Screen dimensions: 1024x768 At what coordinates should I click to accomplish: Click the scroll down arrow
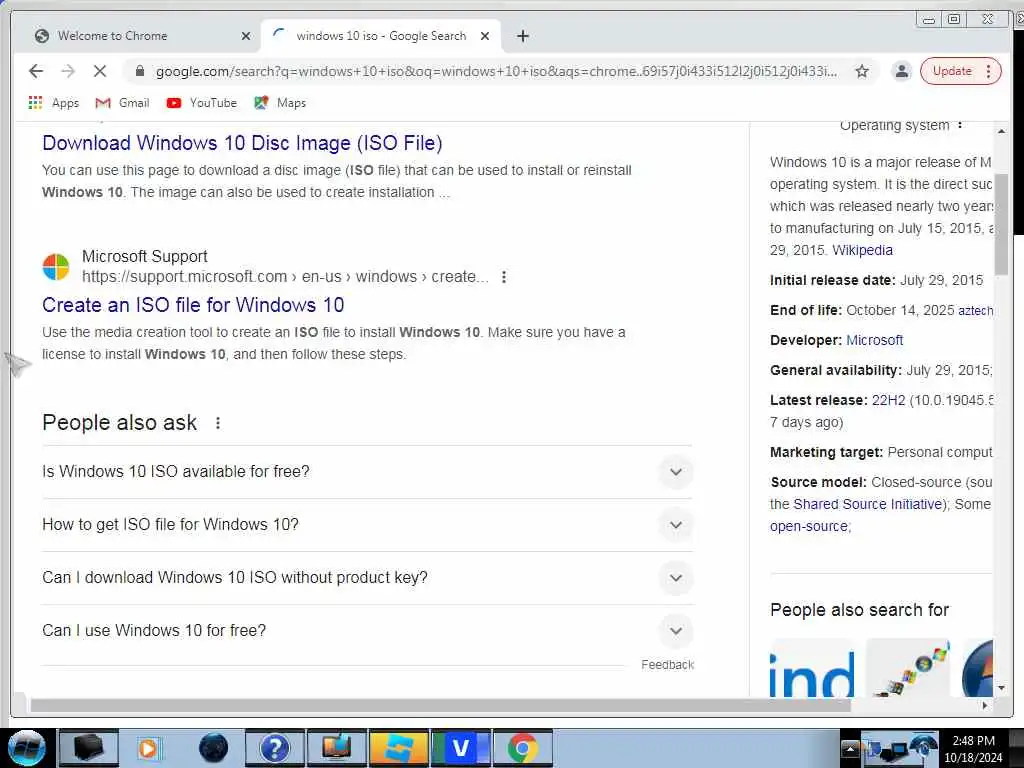tap(1001, 688)
